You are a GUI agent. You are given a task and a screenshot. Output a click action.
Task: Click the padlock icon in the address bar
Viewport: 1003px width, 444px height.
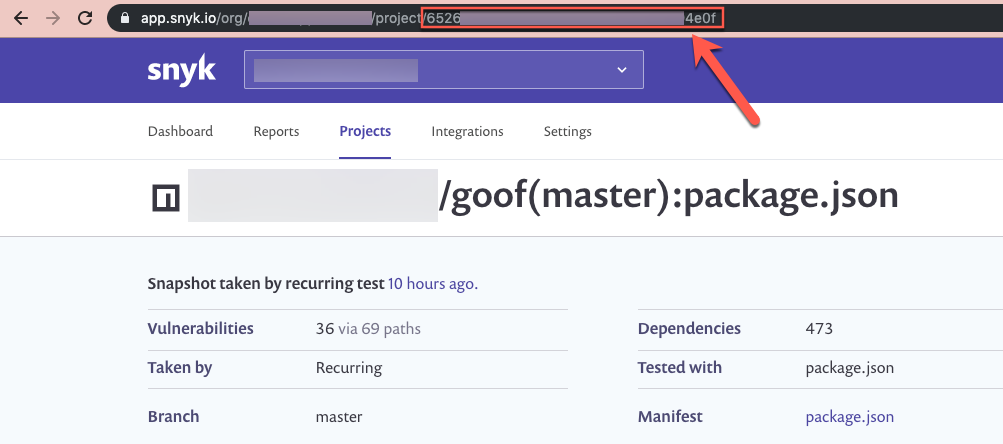pos(125,18)
